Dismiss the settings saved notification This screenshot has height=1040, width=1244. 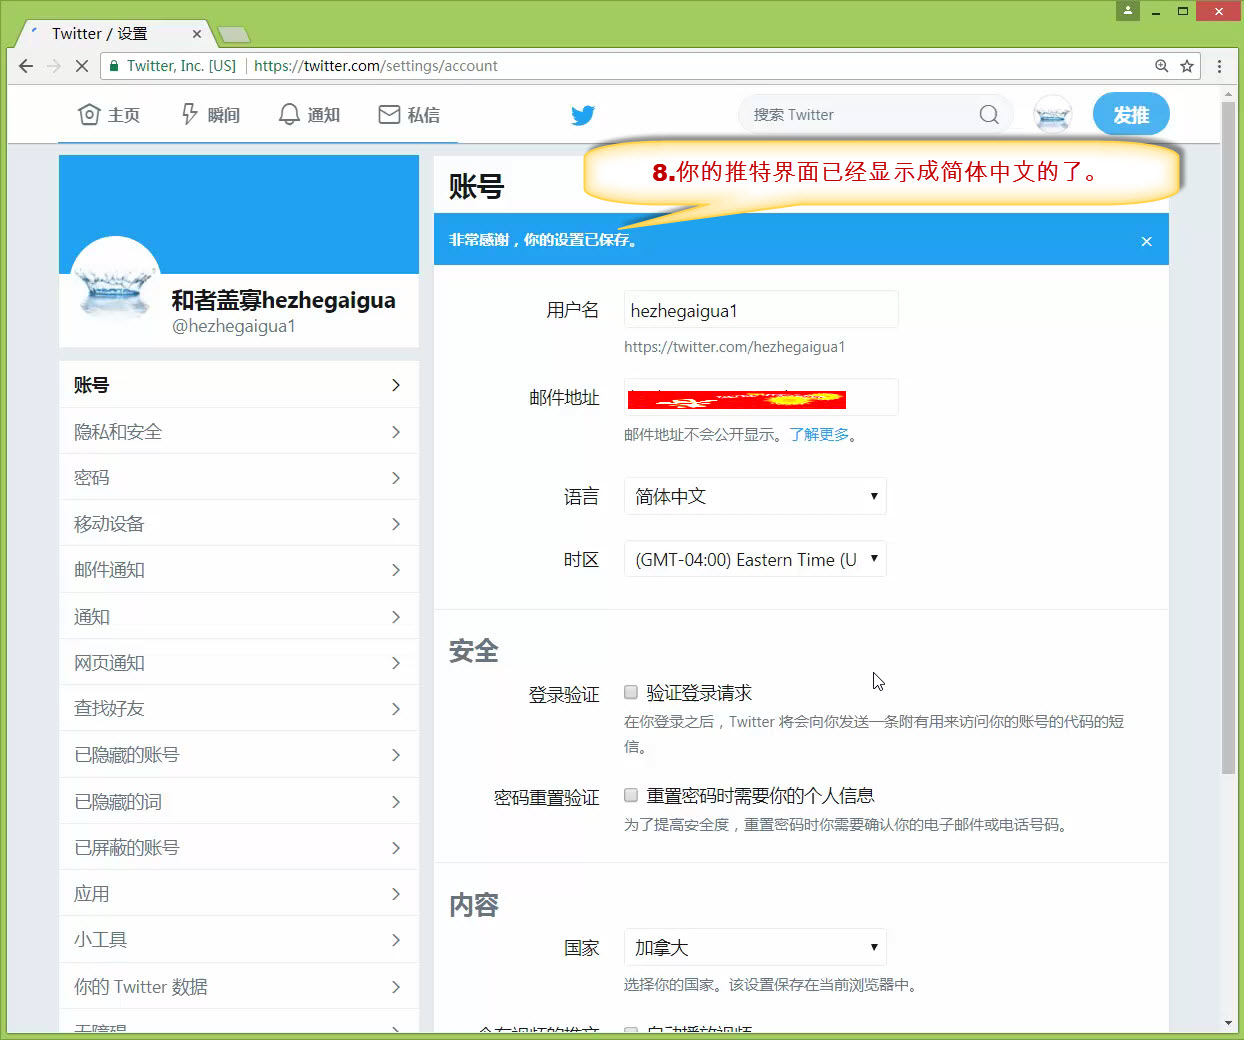[1146, 241]
